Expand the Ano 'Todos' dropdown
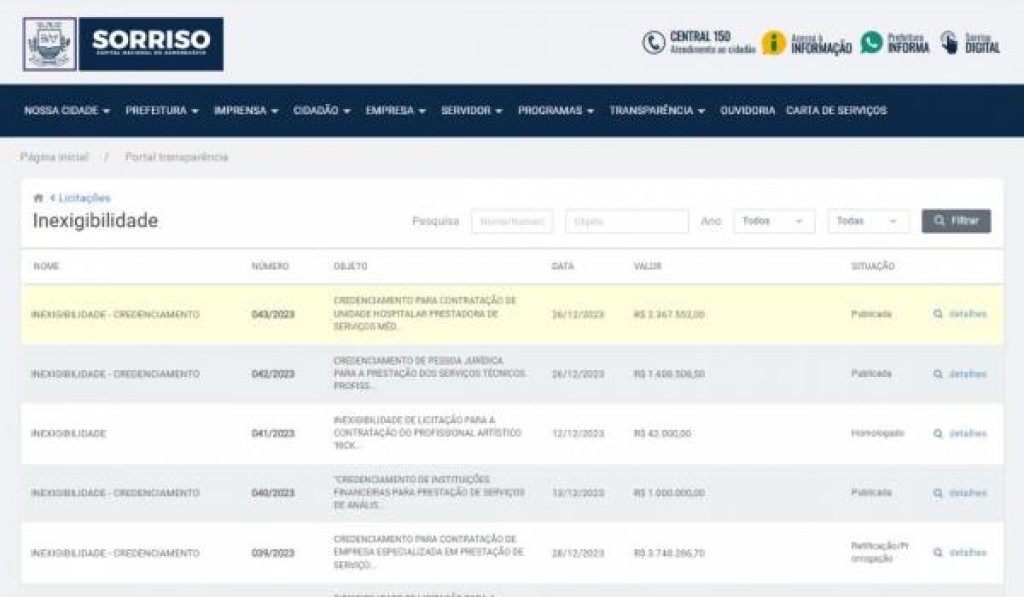1024x597 pixels. point(773,221)
